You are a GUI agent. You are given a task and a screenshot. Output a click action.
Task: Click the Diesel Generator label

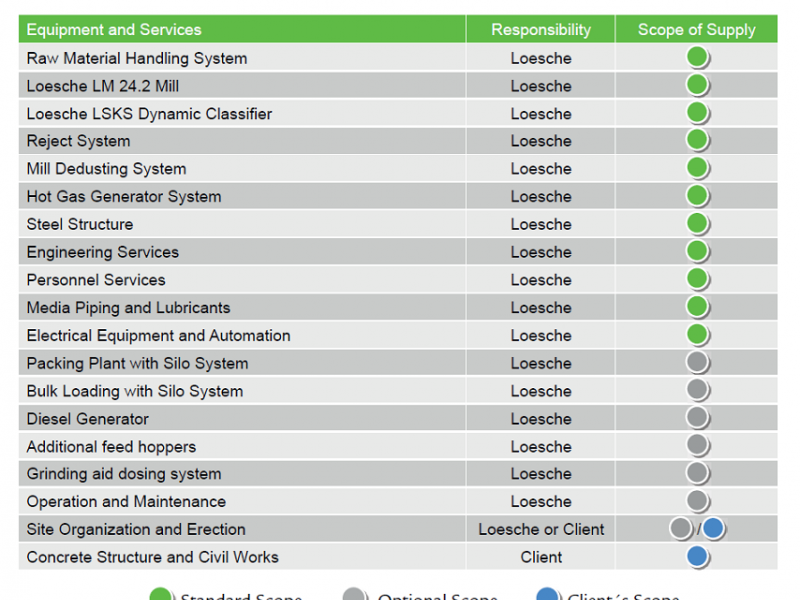click(88, 419)
